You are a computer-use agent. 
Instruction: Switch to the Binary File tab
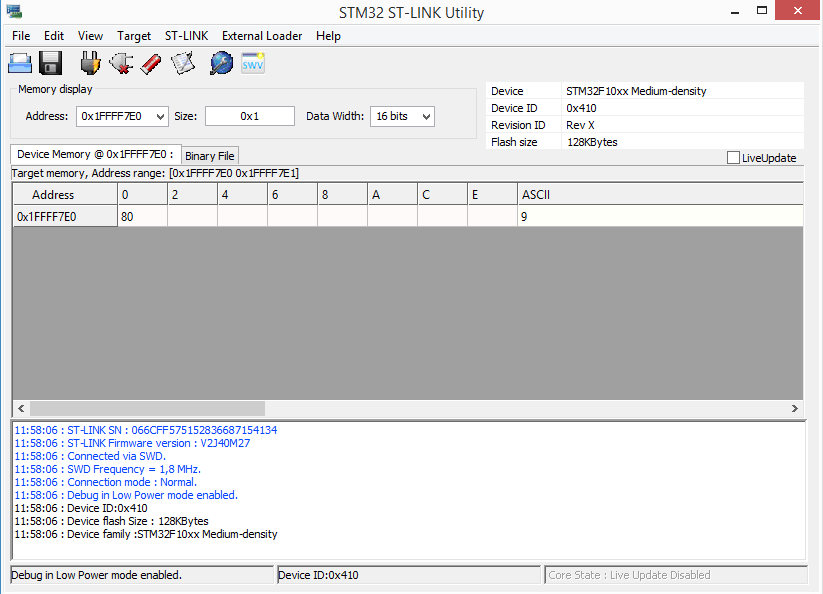tap(209, 156)
